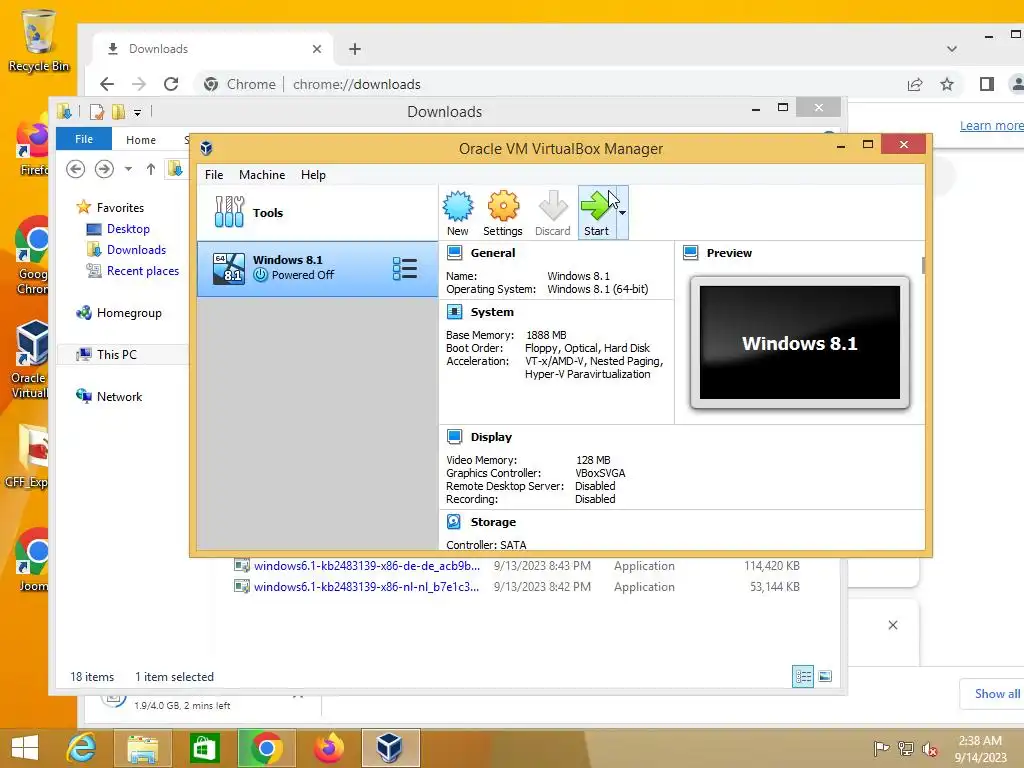Select Downloads under Favorites
This screenshot has width=1024, height=768.
(136, 249)
